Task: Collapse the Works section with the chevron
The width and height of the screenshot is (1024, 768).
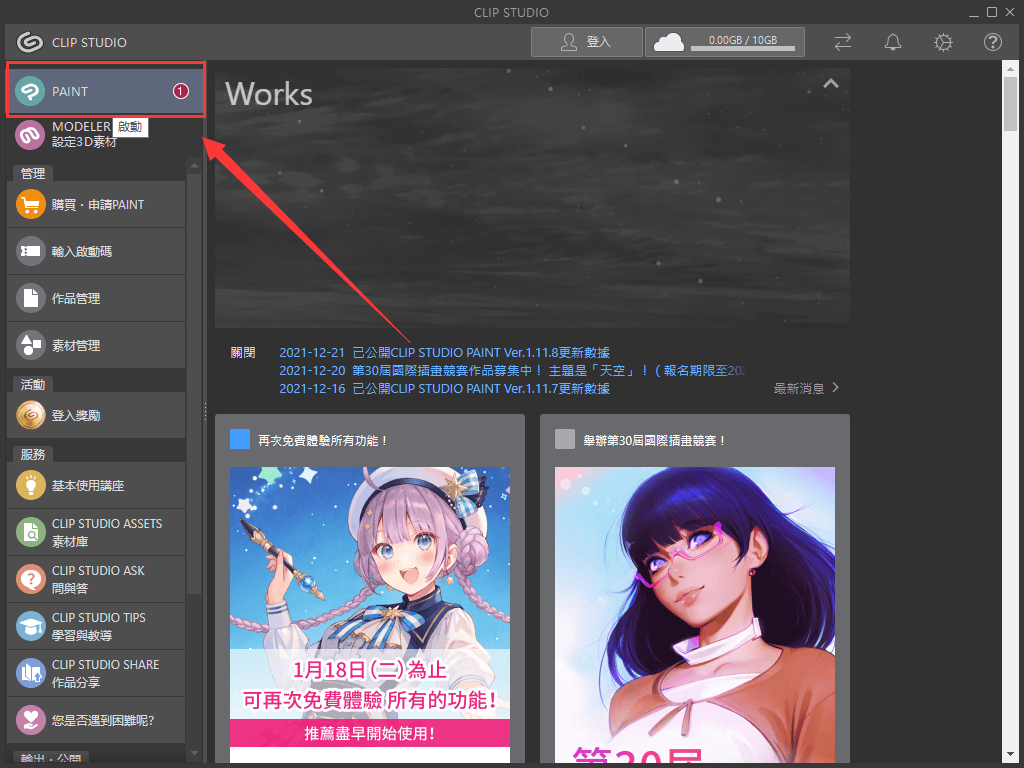Action: (830, 83)
